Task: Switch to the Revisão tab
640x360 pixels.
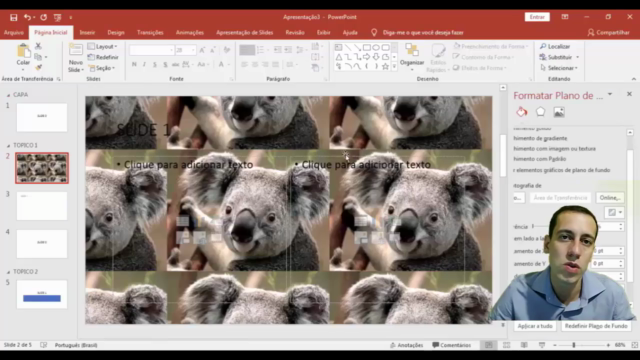Action: coord(295,33)
